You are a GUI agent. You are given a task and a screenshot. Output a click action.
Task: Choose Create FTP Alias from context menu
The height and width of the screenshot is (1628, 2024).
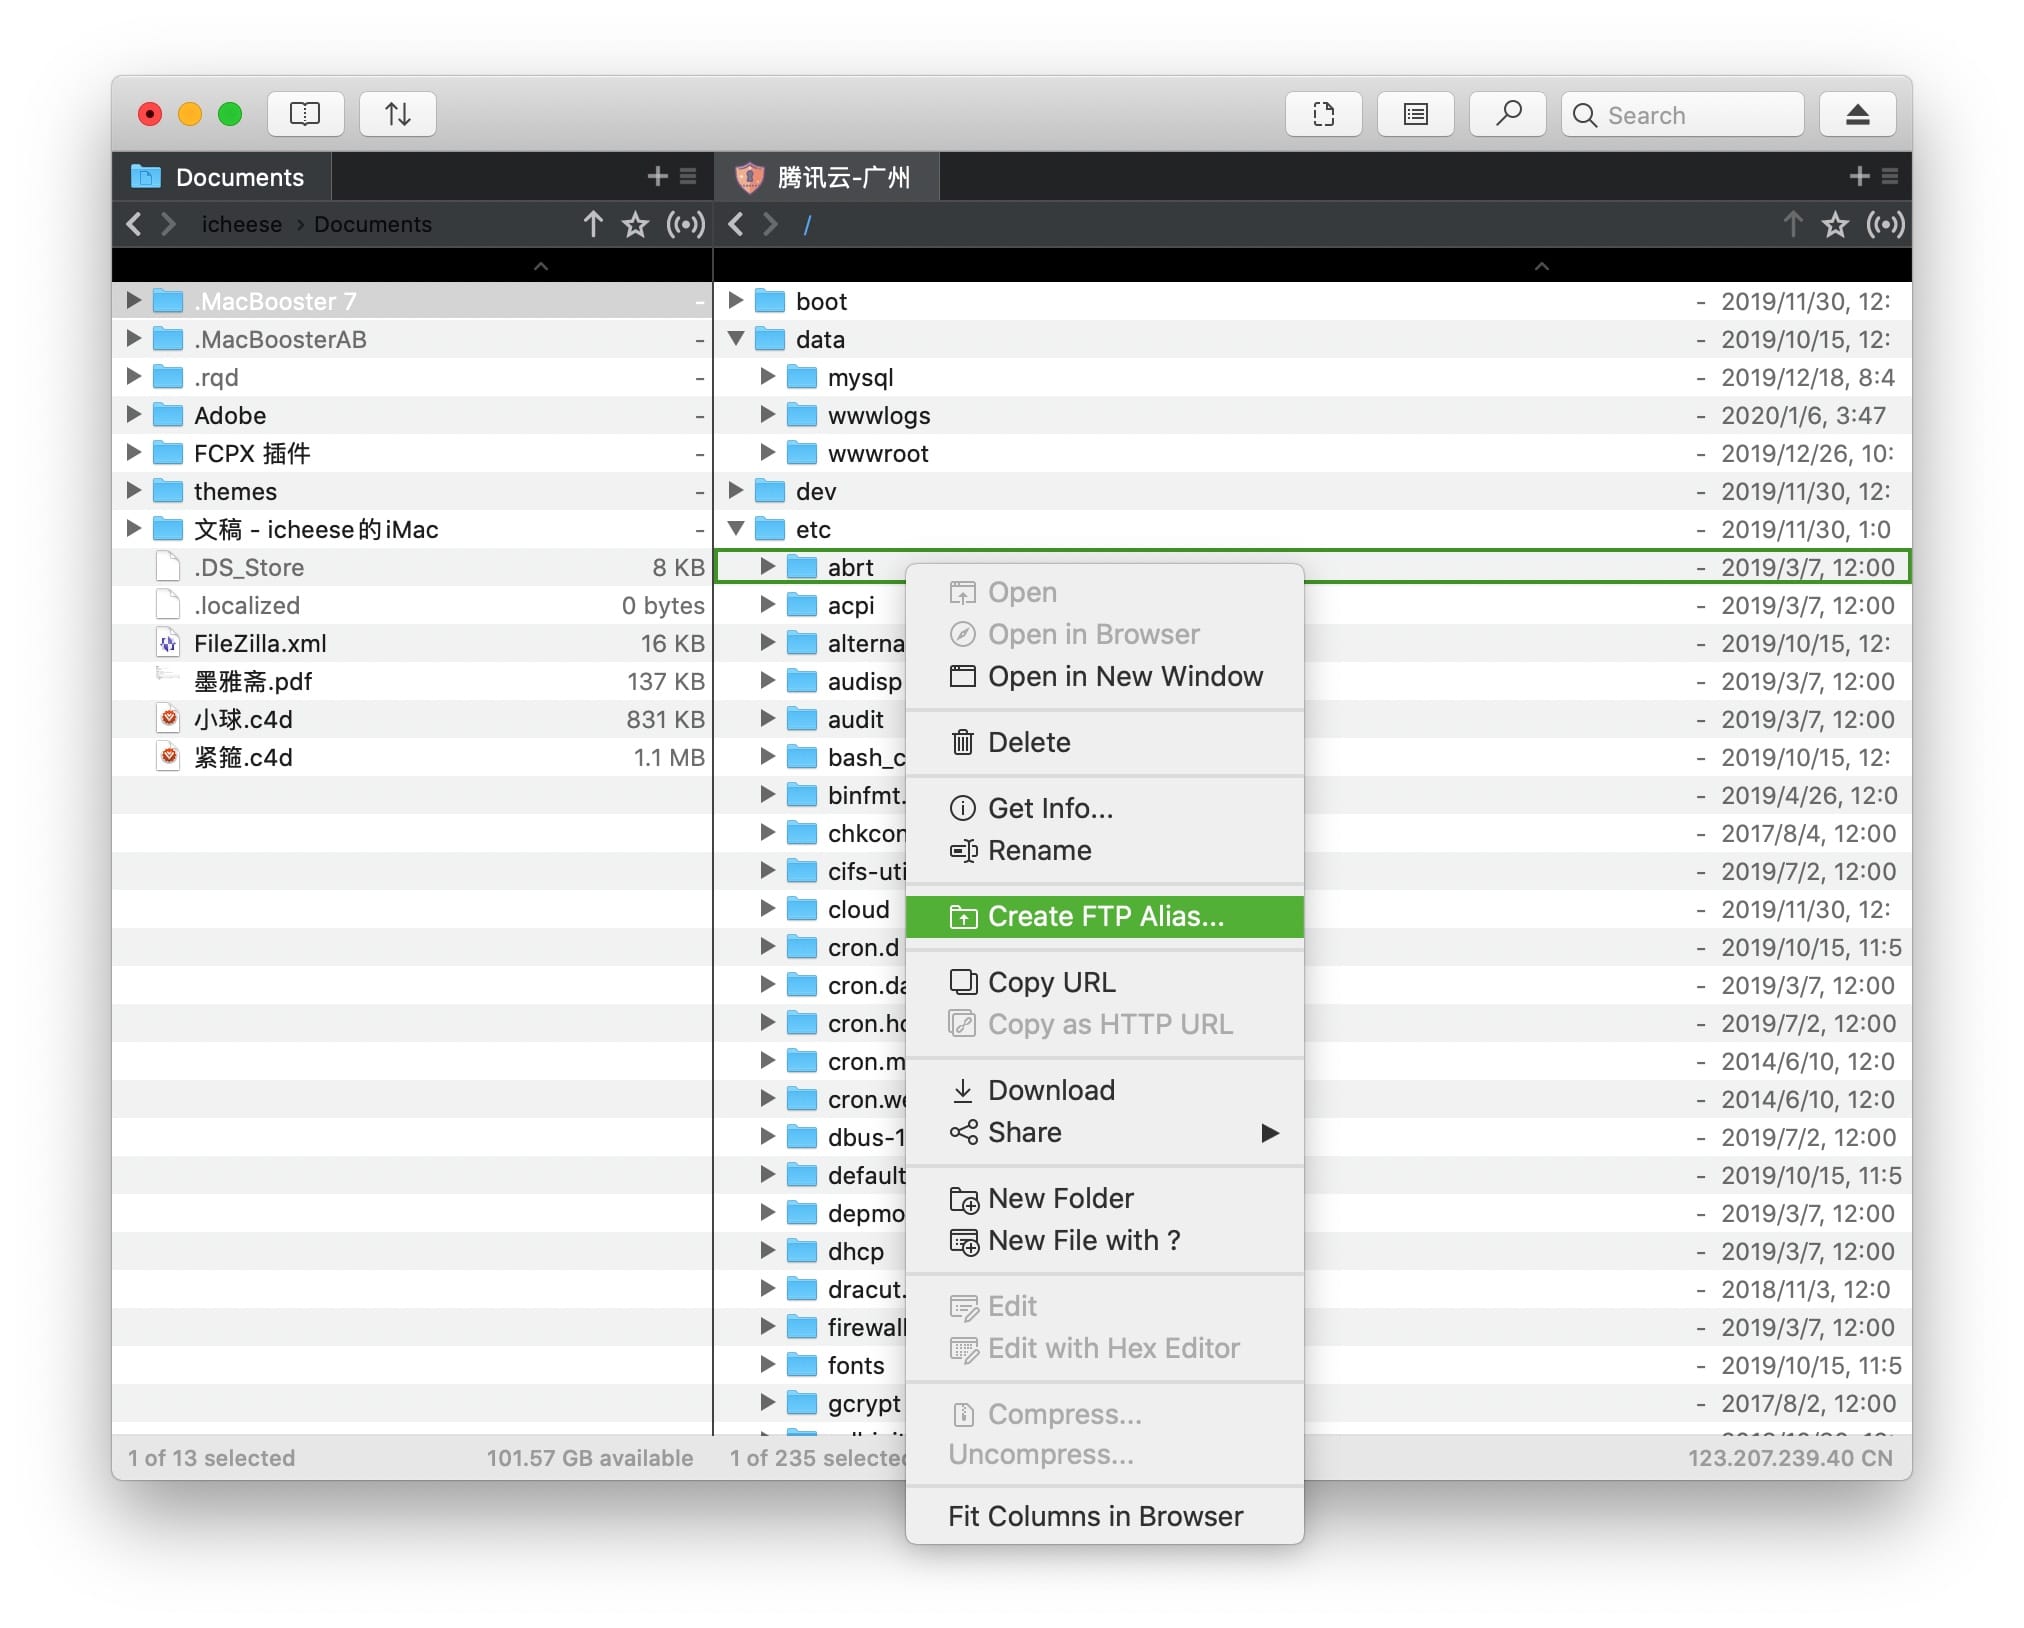click(1104, 917)
